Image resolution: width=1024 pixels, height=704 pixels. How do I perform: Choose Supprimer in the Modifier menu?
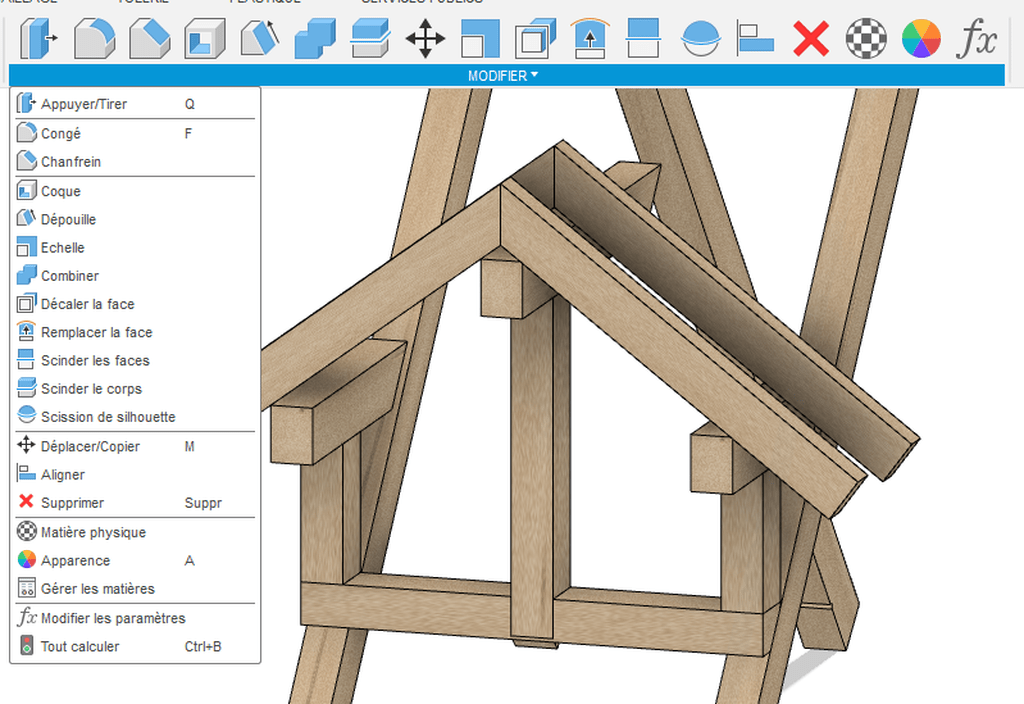135,503
